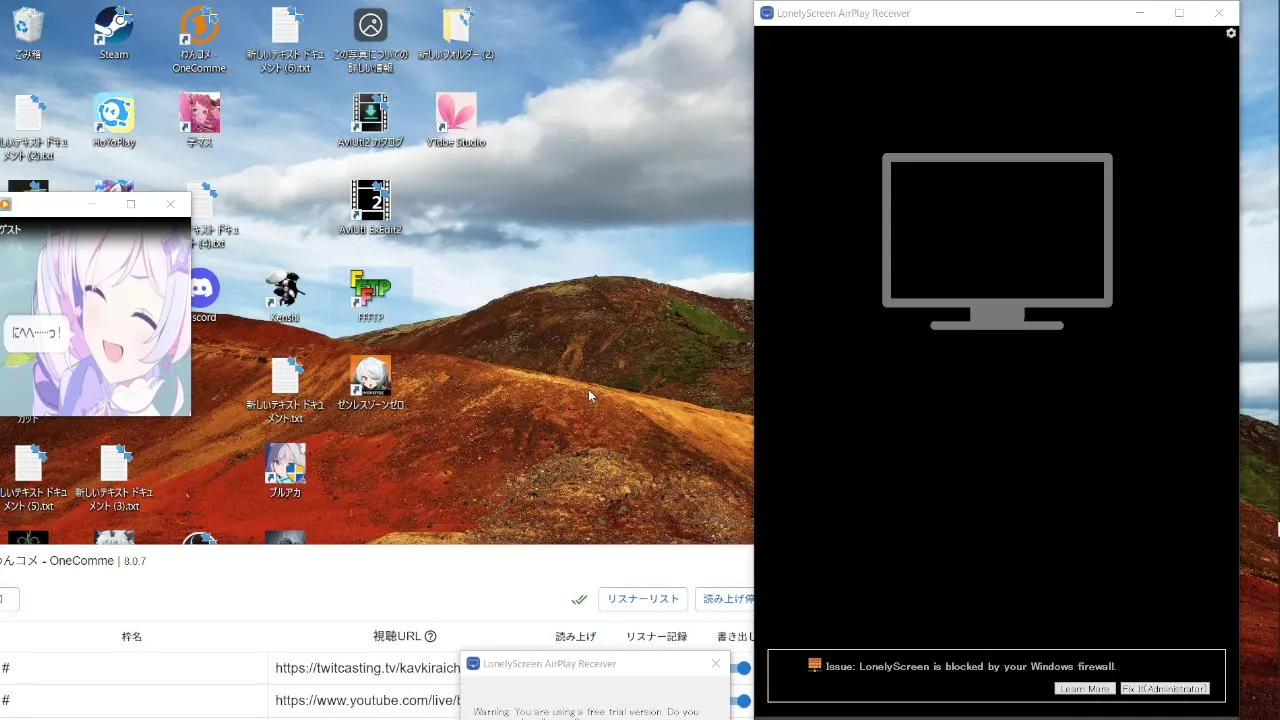
Task: Close the LonelyScreen trial warning popup
Action: (x=716, y=663)
